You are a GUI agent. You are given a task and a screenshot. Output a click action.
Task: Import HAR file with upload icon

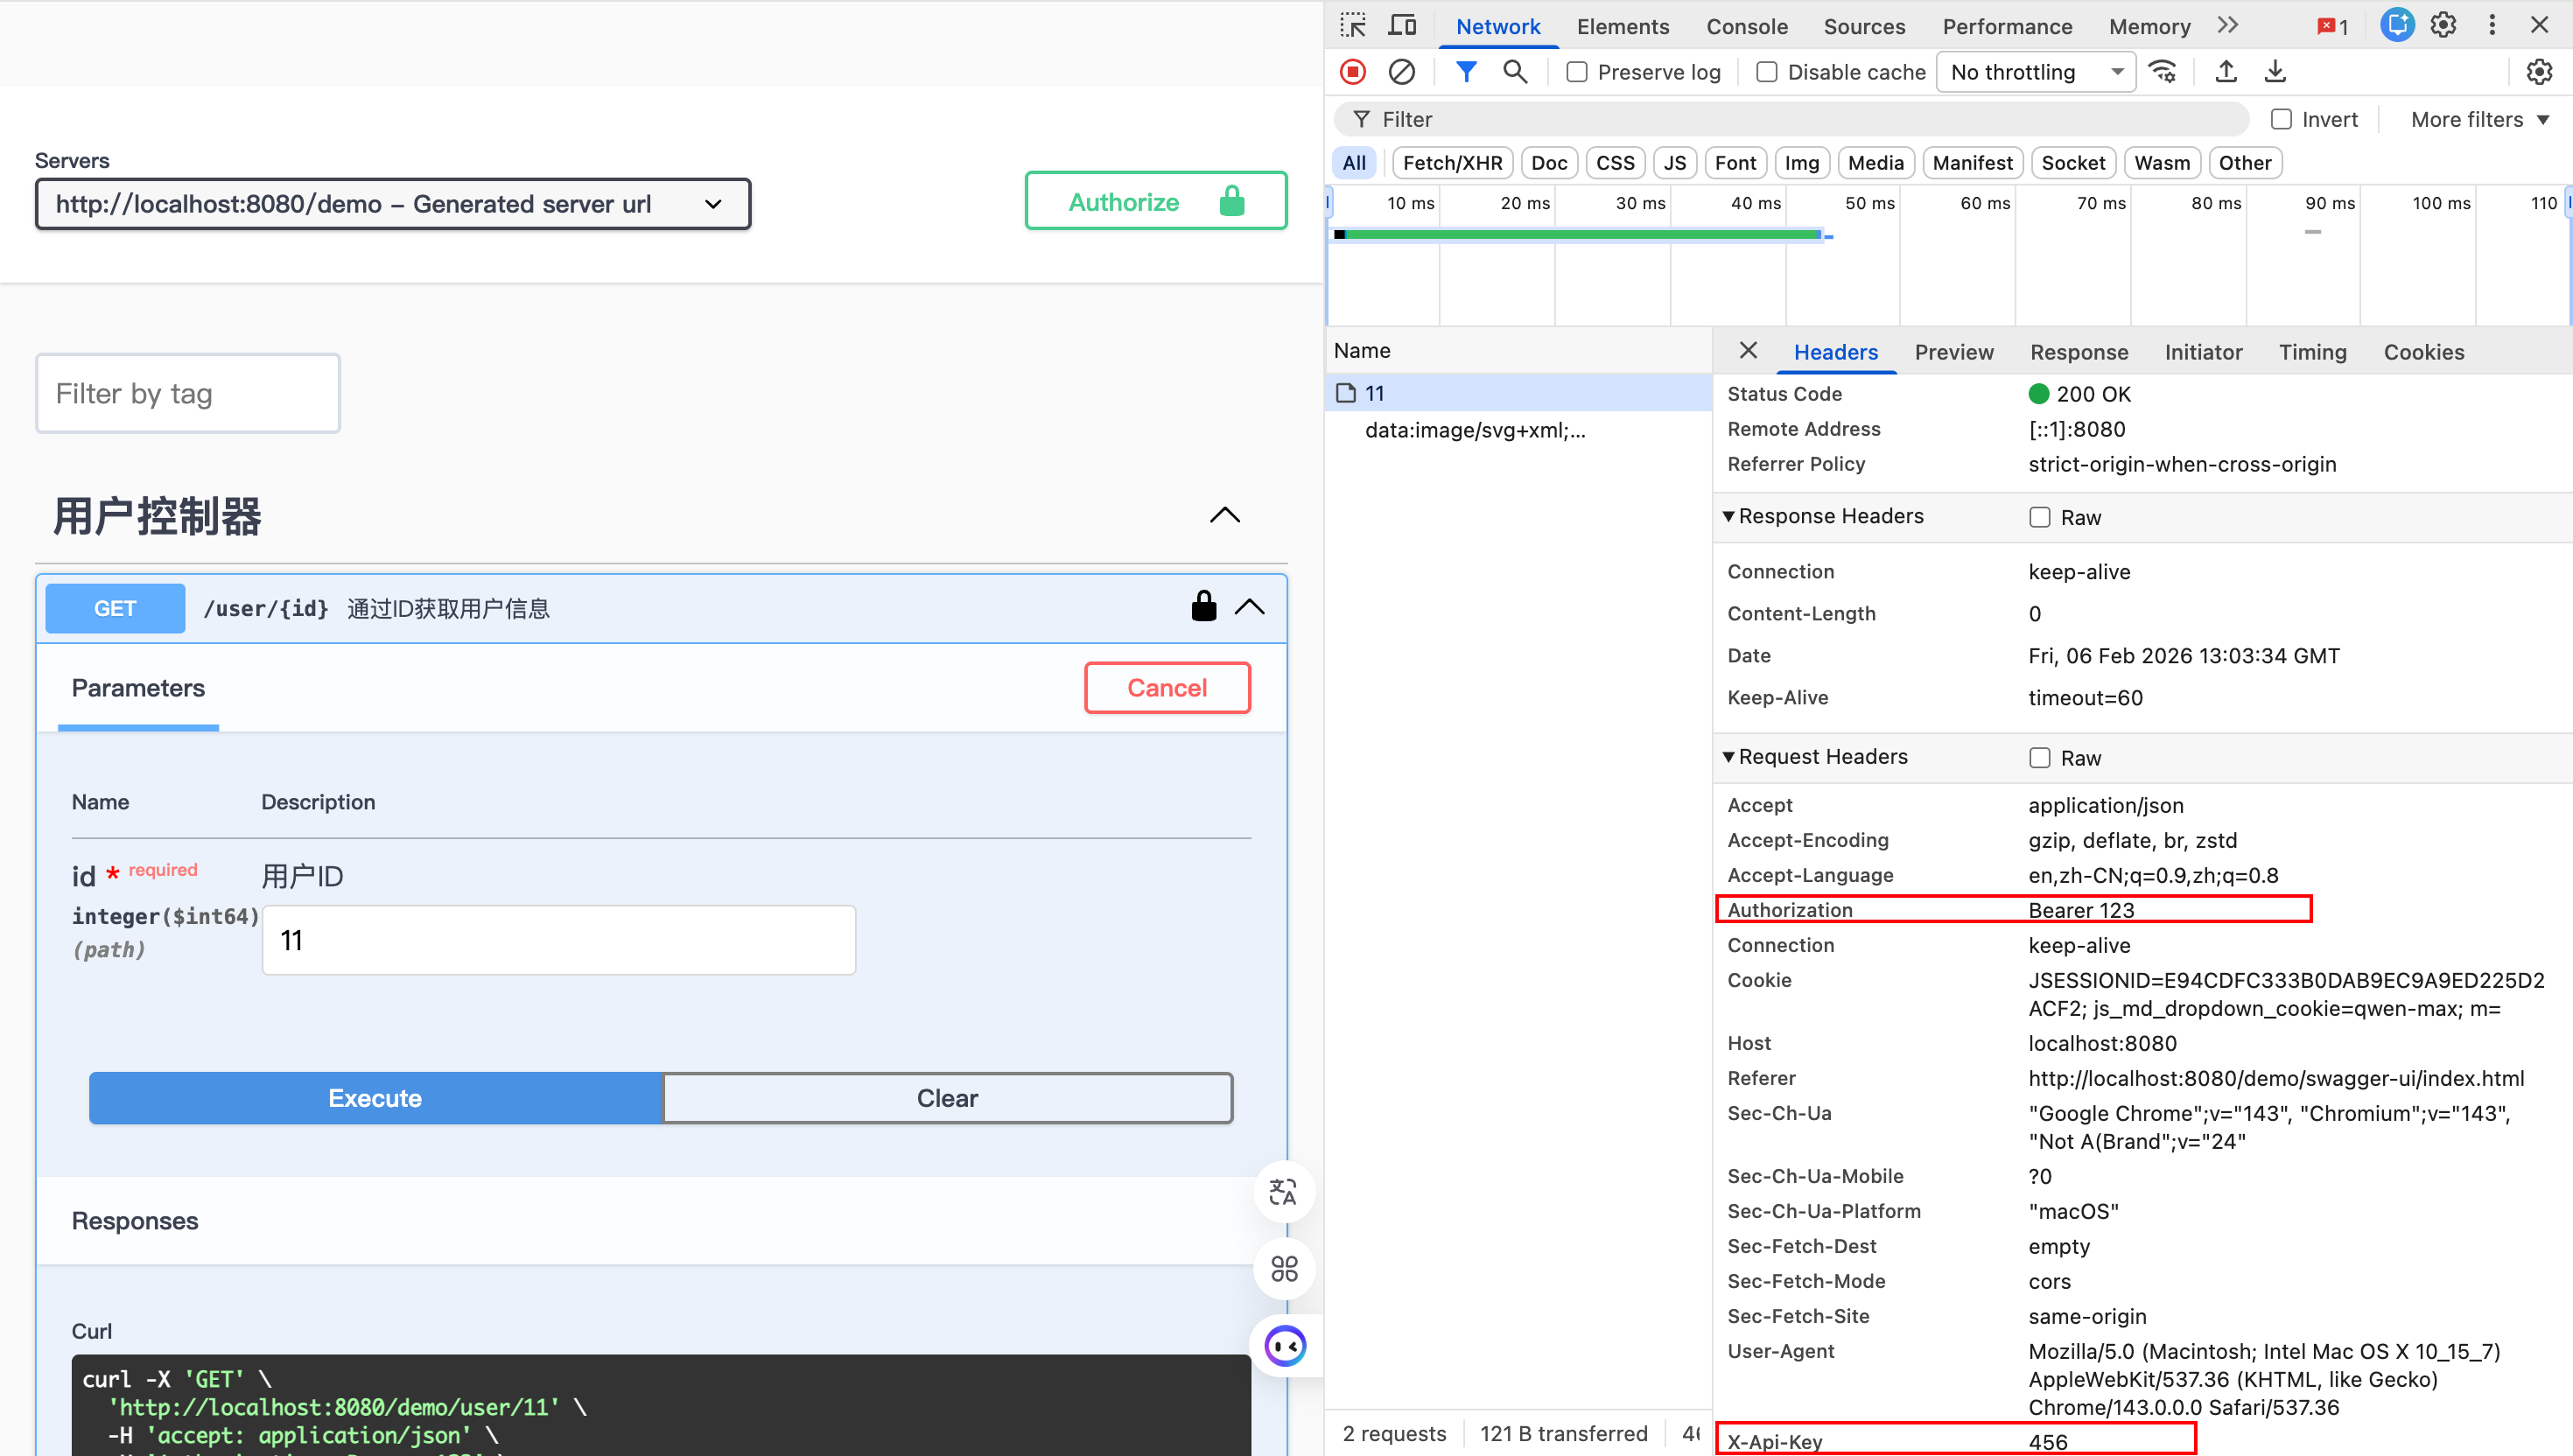point(2226,72)
